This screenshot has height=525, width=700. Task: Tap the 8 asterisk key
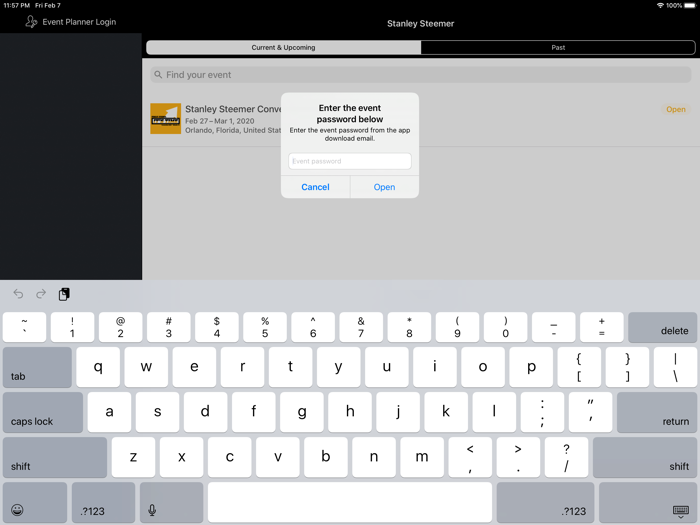tap(409, 327)
